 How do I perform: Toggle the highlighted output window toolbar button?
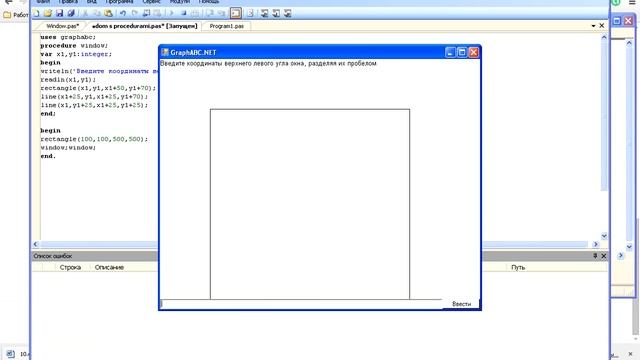click(236, 13)
